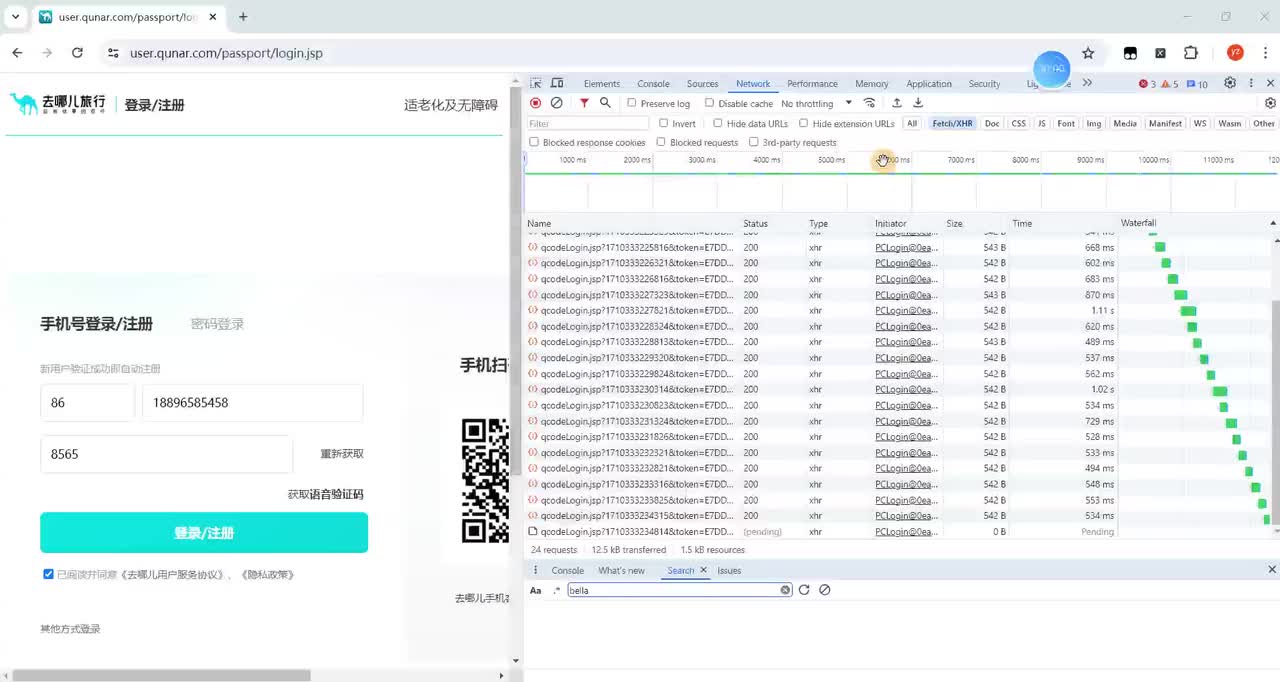This screenshot has width=1280, height=682.
Task: Open network search magnifier icon
Action: coord(605,103)
